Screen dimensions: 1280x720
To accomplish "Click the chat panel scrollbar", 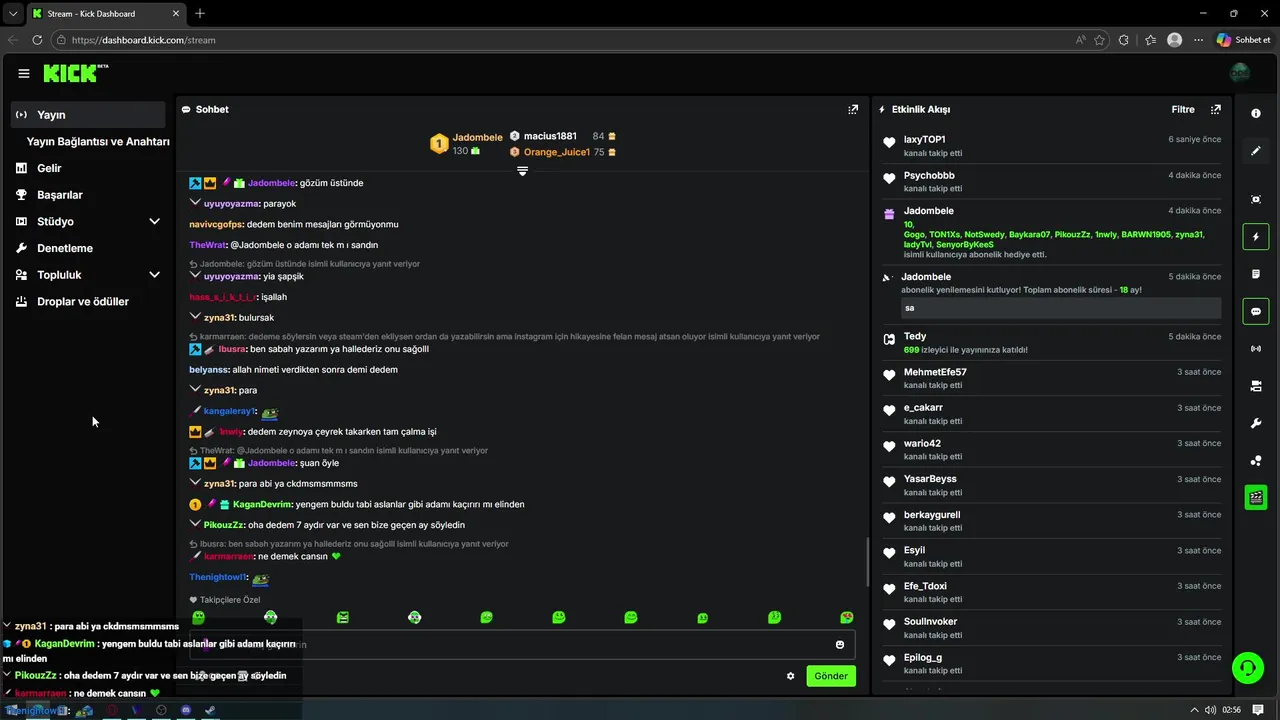I will 867,562.
